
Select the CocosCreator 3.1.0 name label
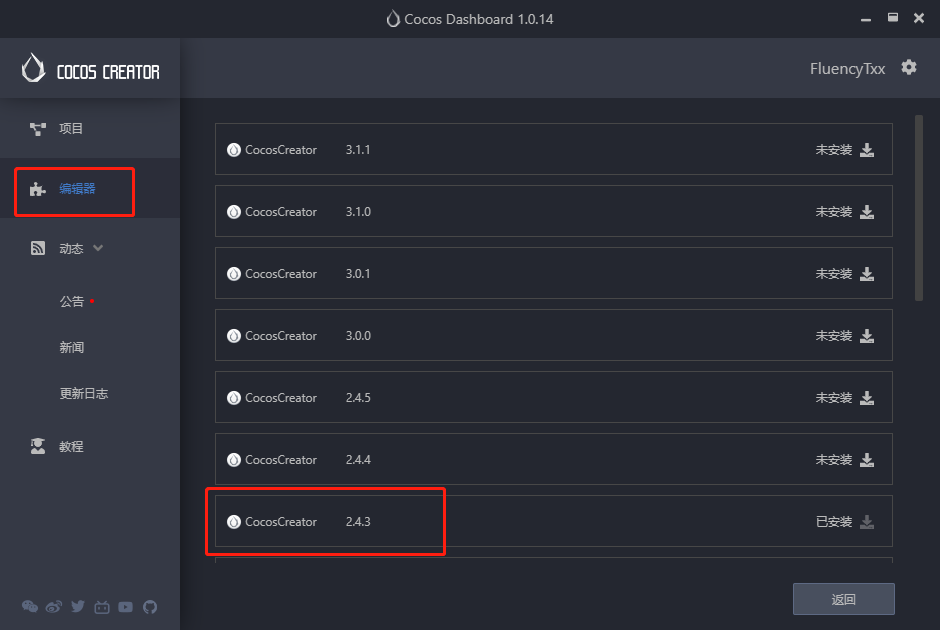click(x=281, y=212)
